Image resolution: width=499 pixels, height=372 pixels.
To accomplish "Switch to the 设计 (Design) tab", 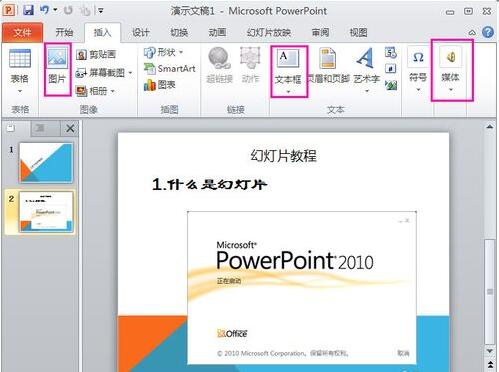I will 140,32.
